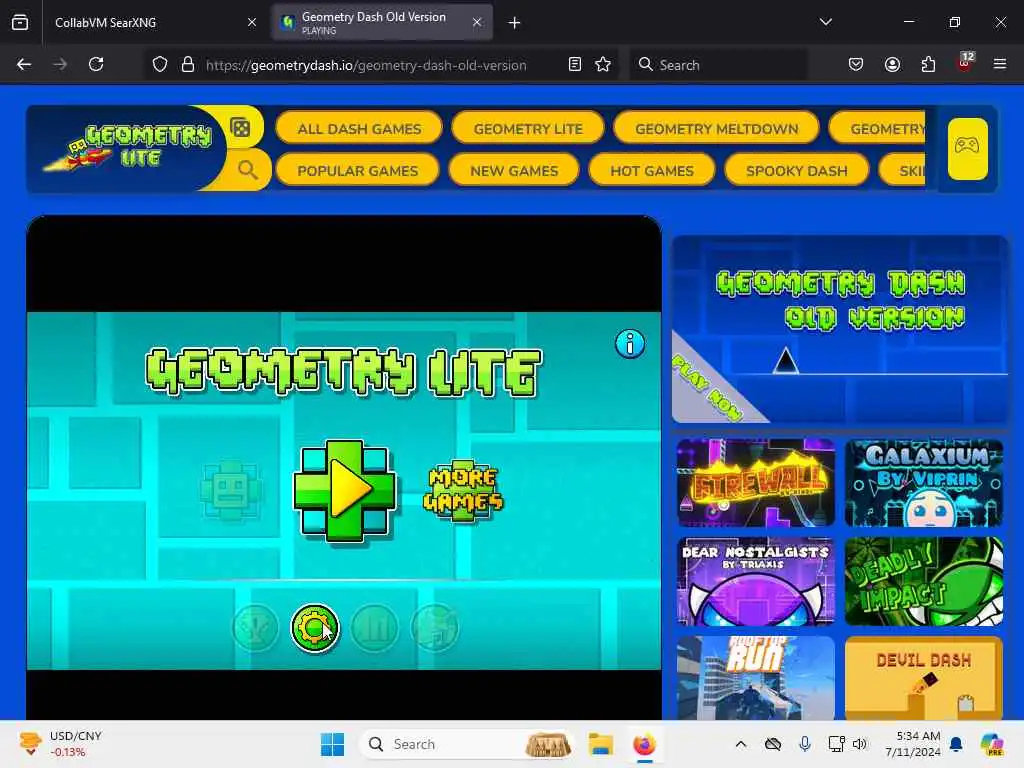Click the Geometry Dash Old Version banner
This screenshot has height=768, width=1024.
pos(840,329)
